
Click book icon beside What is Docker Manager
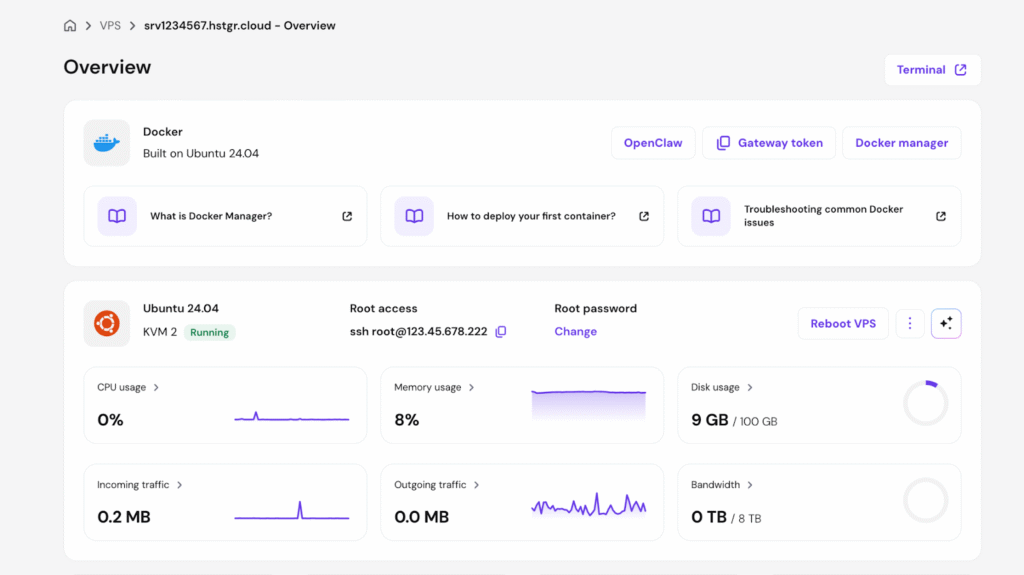[x=117, y=216]
